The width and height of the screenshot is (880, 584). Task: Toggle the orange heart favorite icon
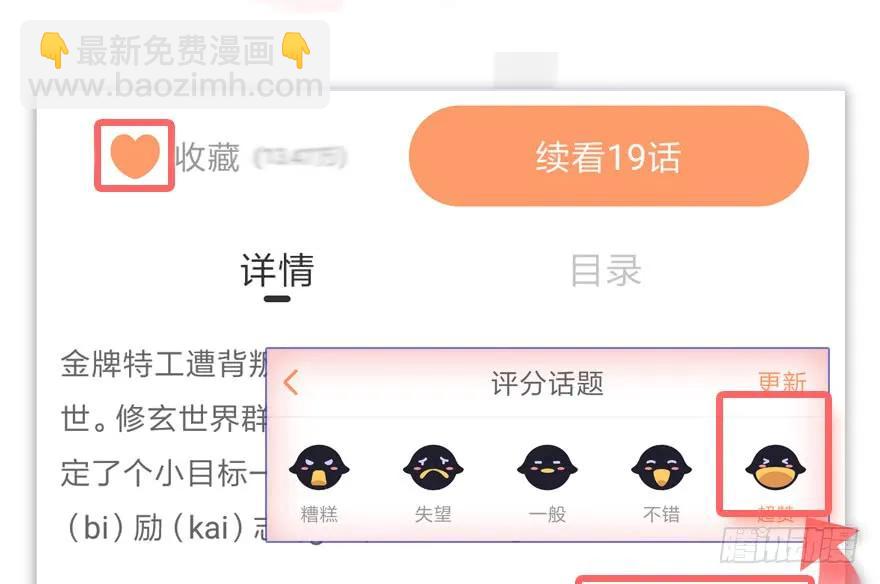pyautogui.click(x=135, y=155)
